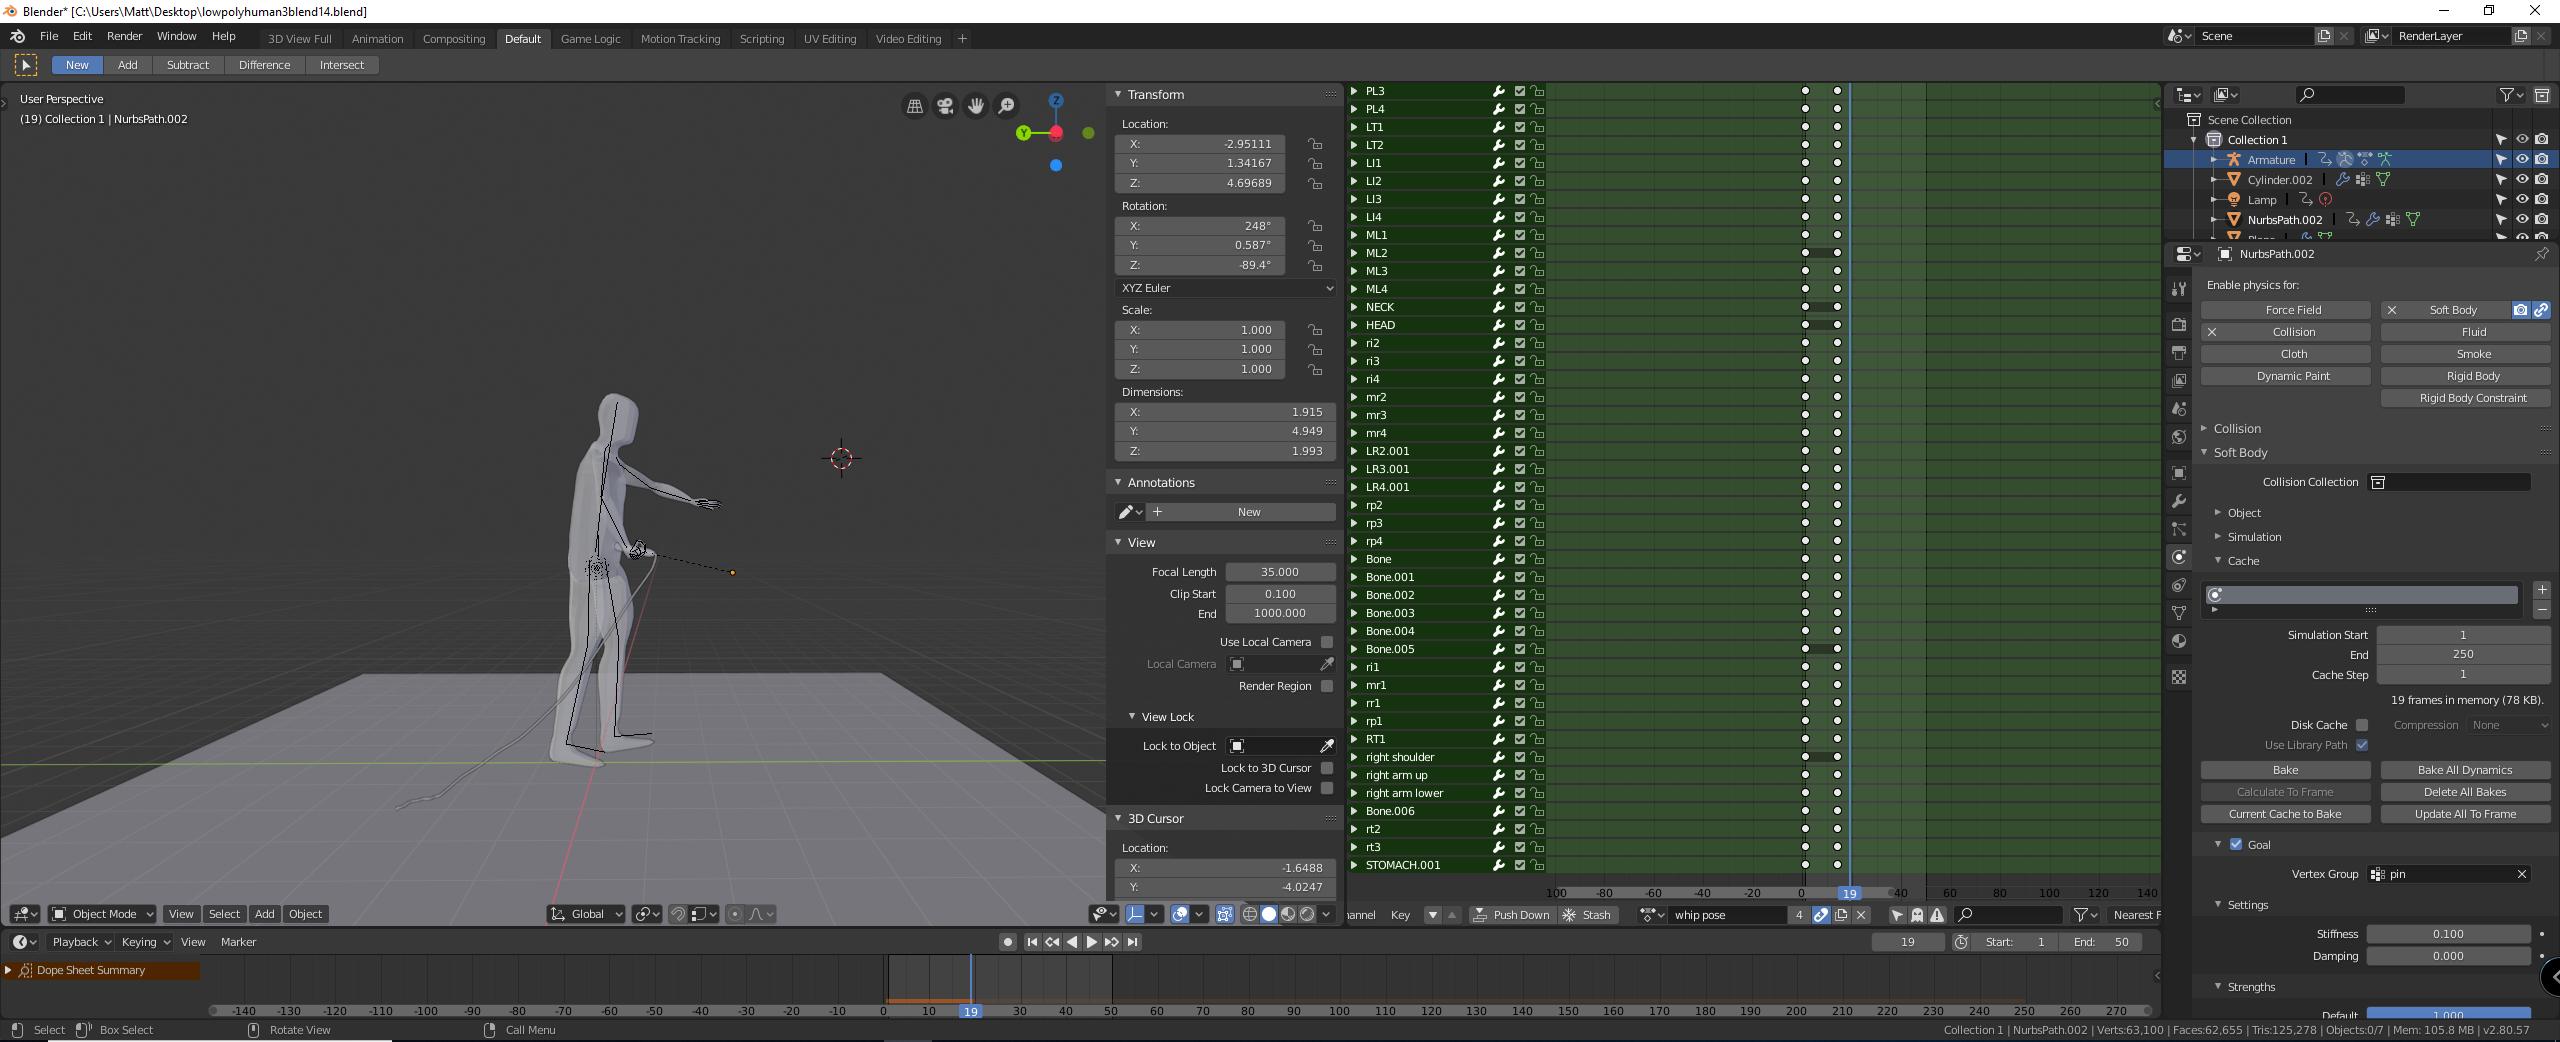Uncheck the Soft Body Goal checkbox

(x=2236, y=845)
